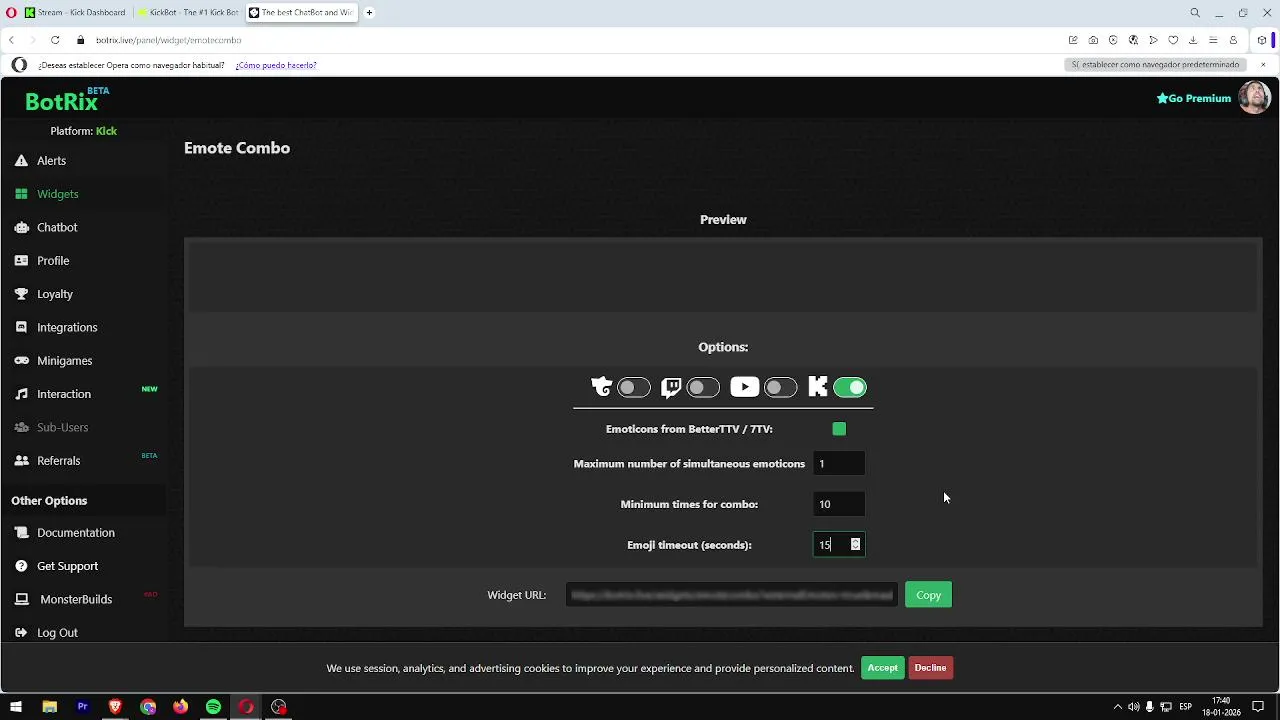Open the Loyalty sidebar section
Image resolution: width=1280 pixels, height=720 pixels.
(55, 294)
